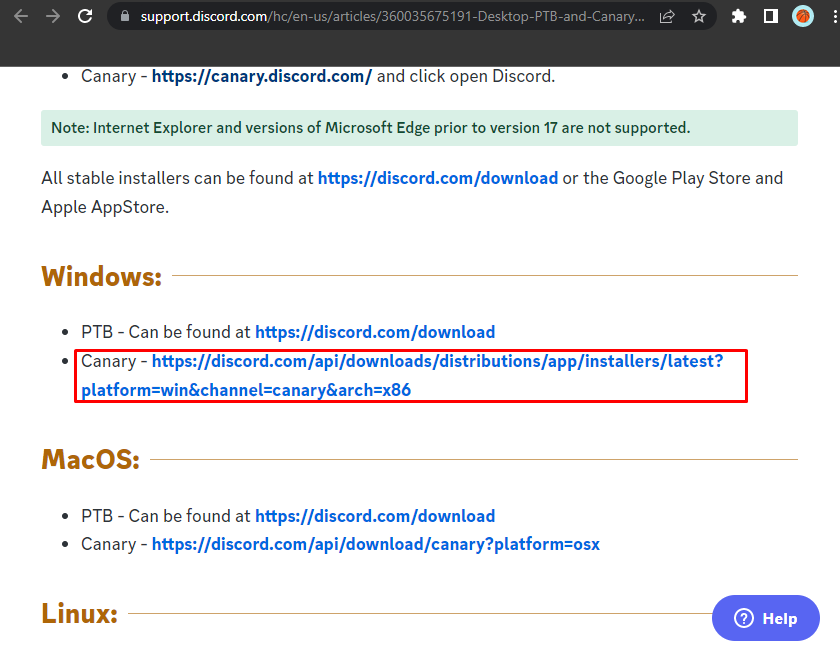
Task: Select the Internet Explorer not supported note
Action: 419,128
